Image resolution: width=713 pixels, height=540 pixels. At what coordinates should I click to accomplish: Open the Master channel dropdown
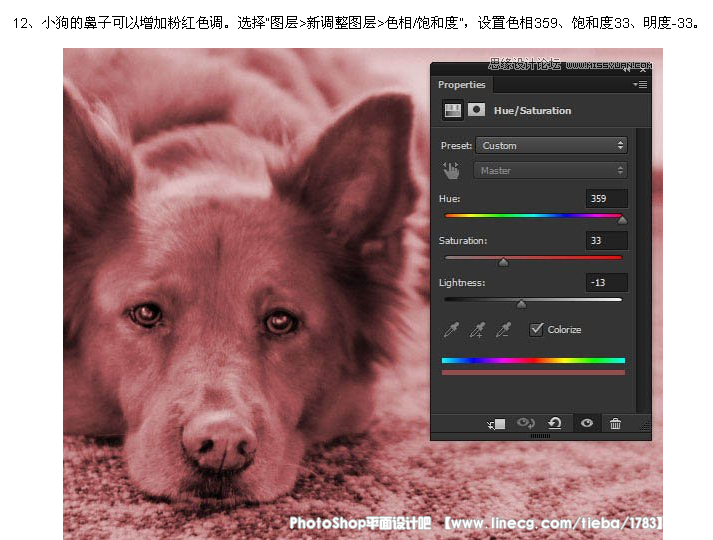550,170
